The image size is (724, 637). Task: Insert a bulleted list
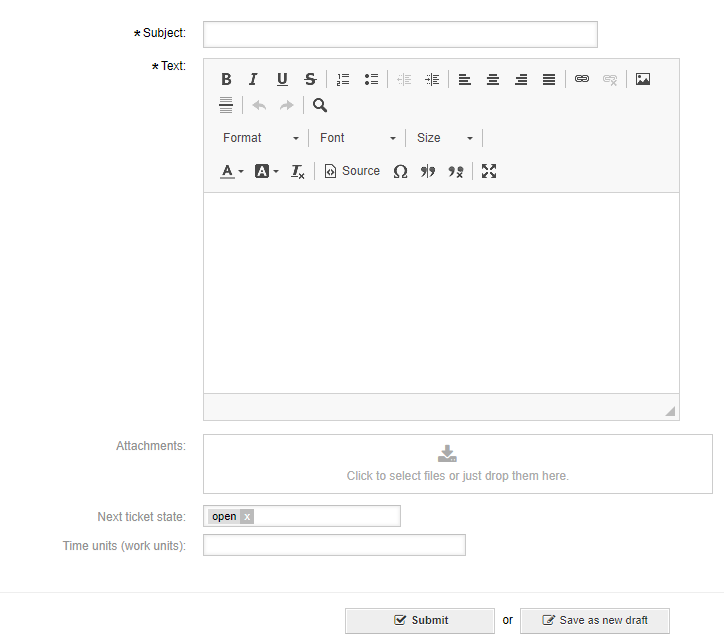(x=371, y=79)
